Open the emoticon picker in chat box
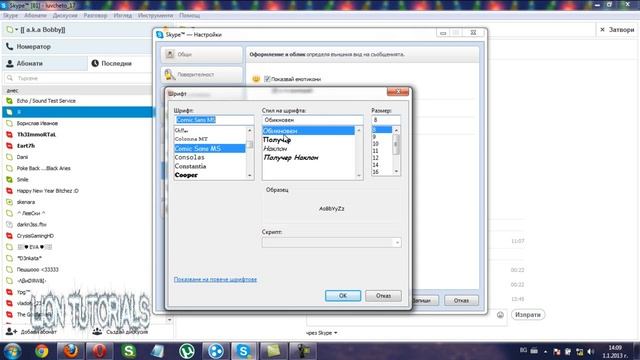 pyautogui.click(x=500, y=315)
